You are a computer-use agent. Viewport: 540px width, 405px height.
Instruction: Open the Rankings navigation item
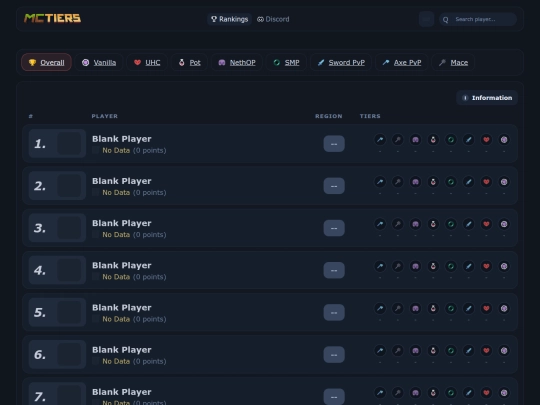point(229,19)
